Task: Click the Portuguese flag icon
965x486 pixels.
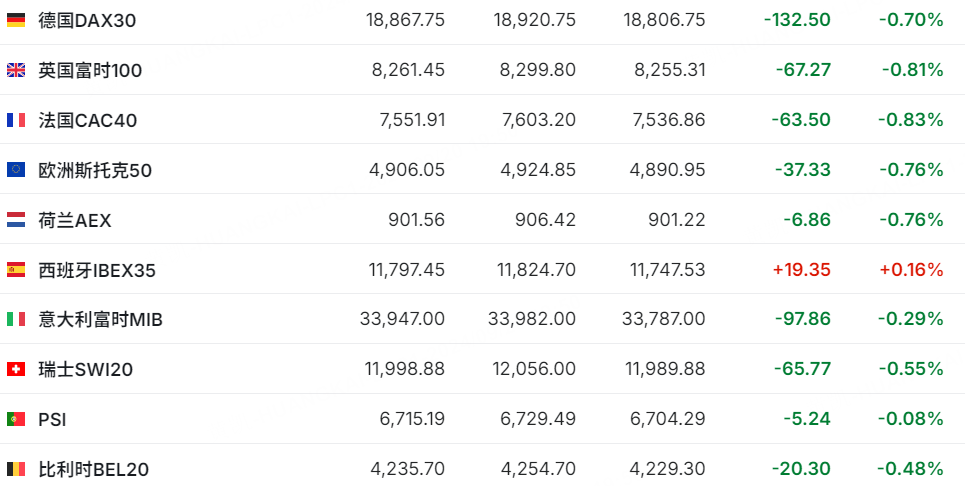Action: point(16,419)
